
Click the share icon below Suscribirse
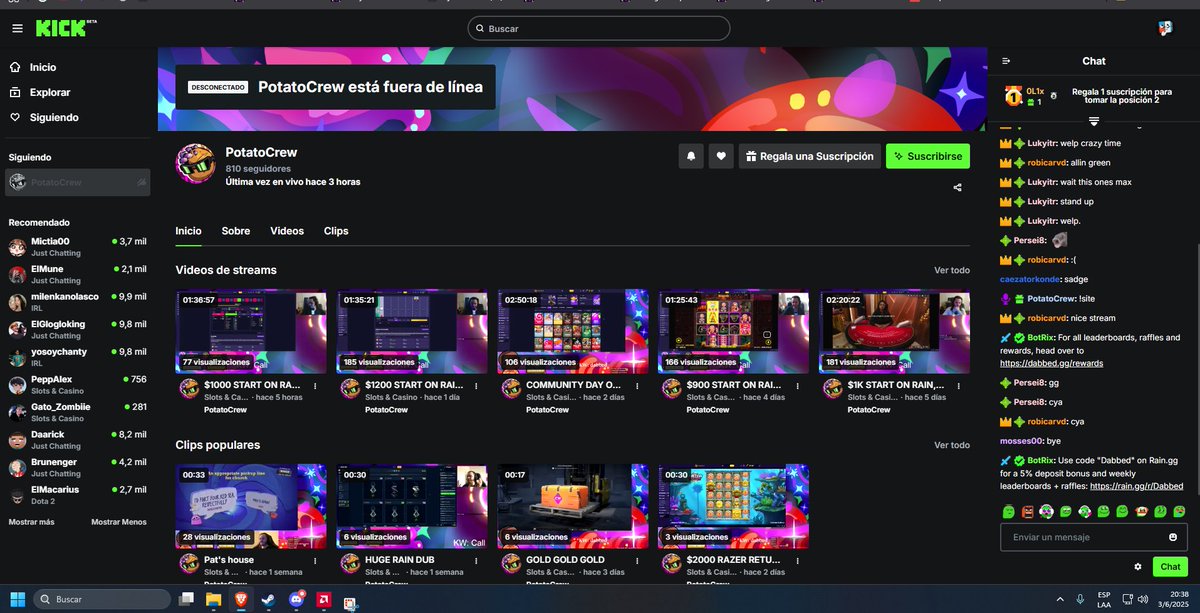pos(958,187)
